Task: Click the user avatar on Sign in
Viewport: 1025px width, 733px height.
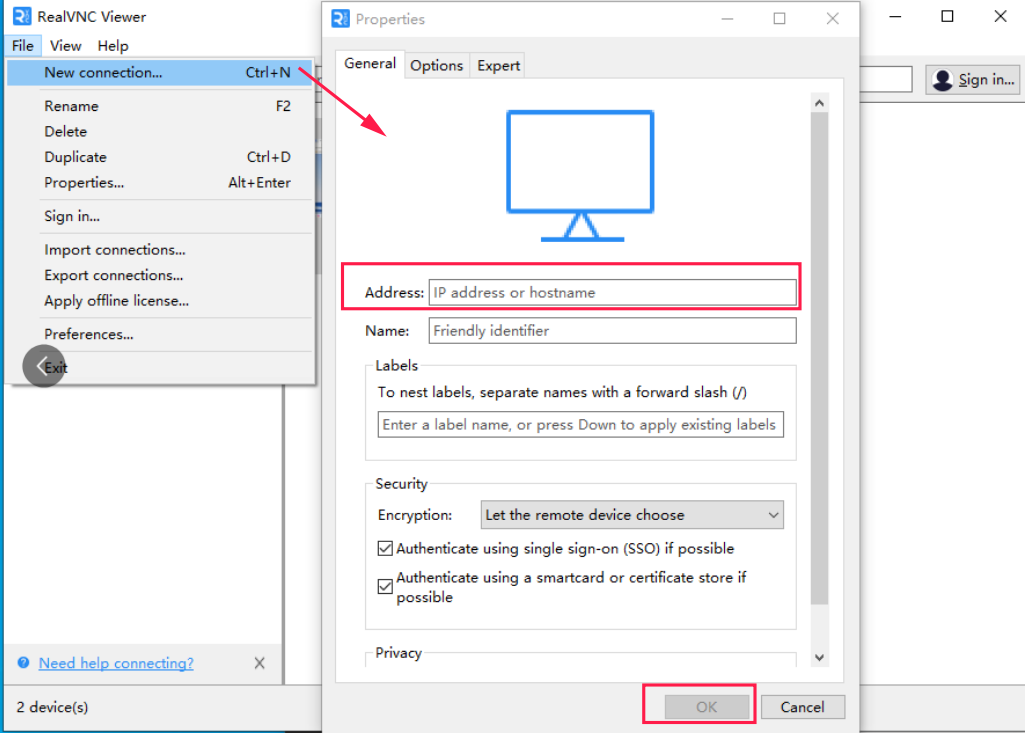Action: (x=943, y=80)
